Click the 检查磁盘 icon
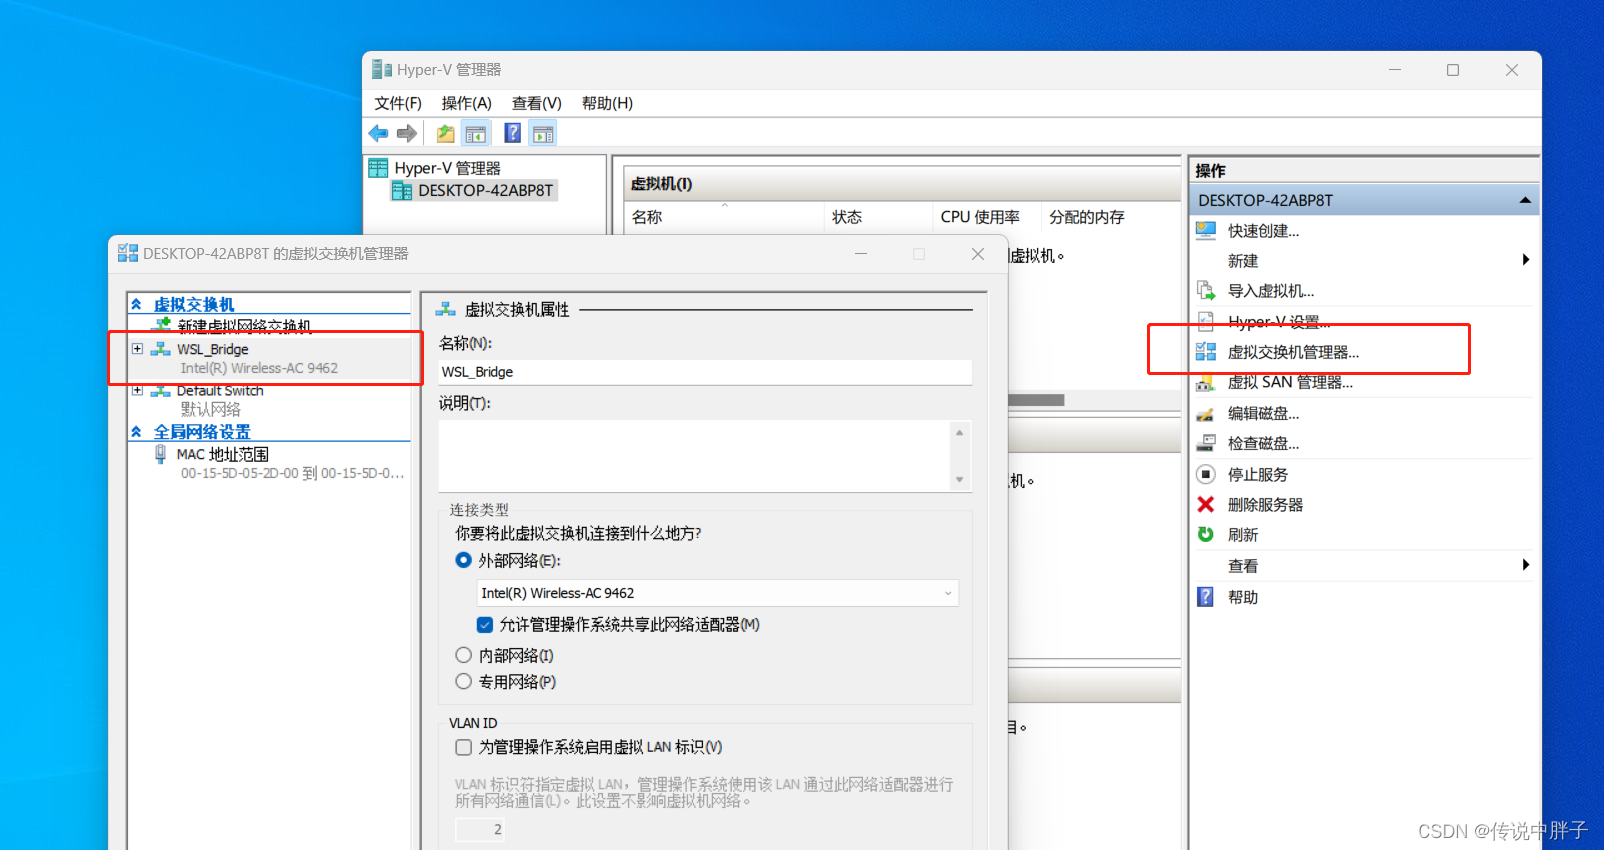The image size is (1604, 850). (x=1206, y=443)
